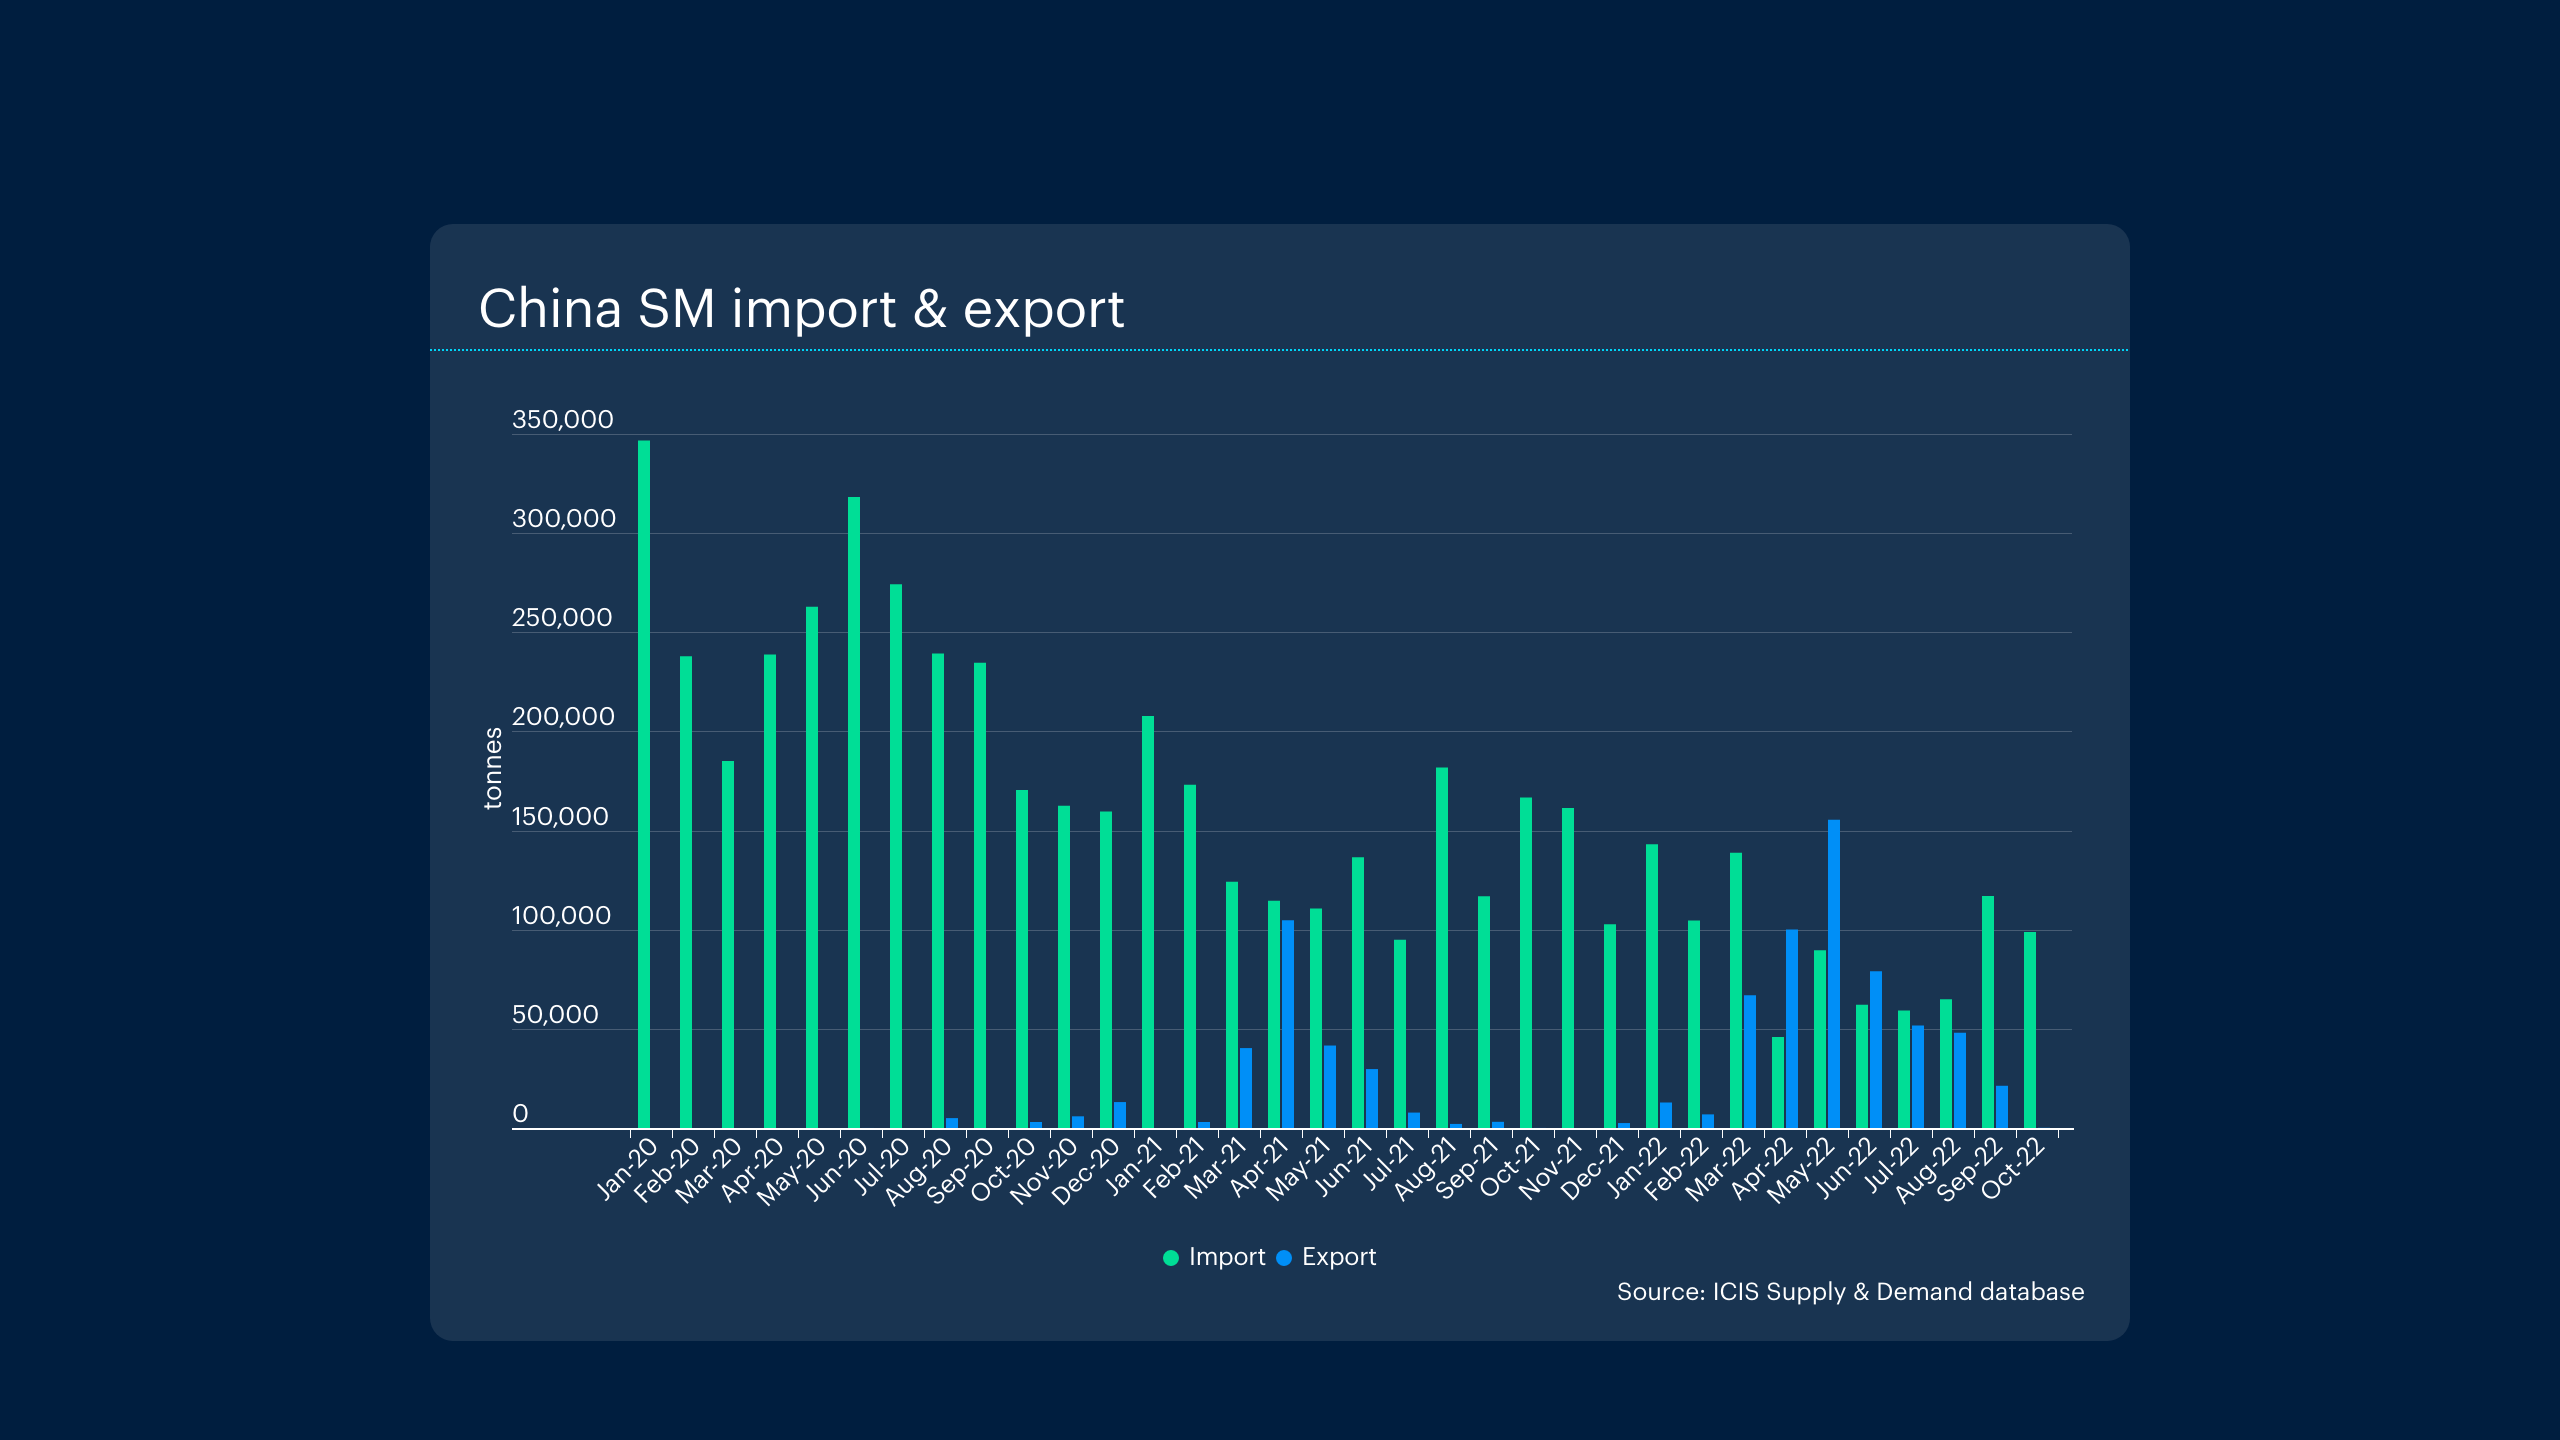
Task: Click the Jun-22 export bar
Action: (1876, 1050)
